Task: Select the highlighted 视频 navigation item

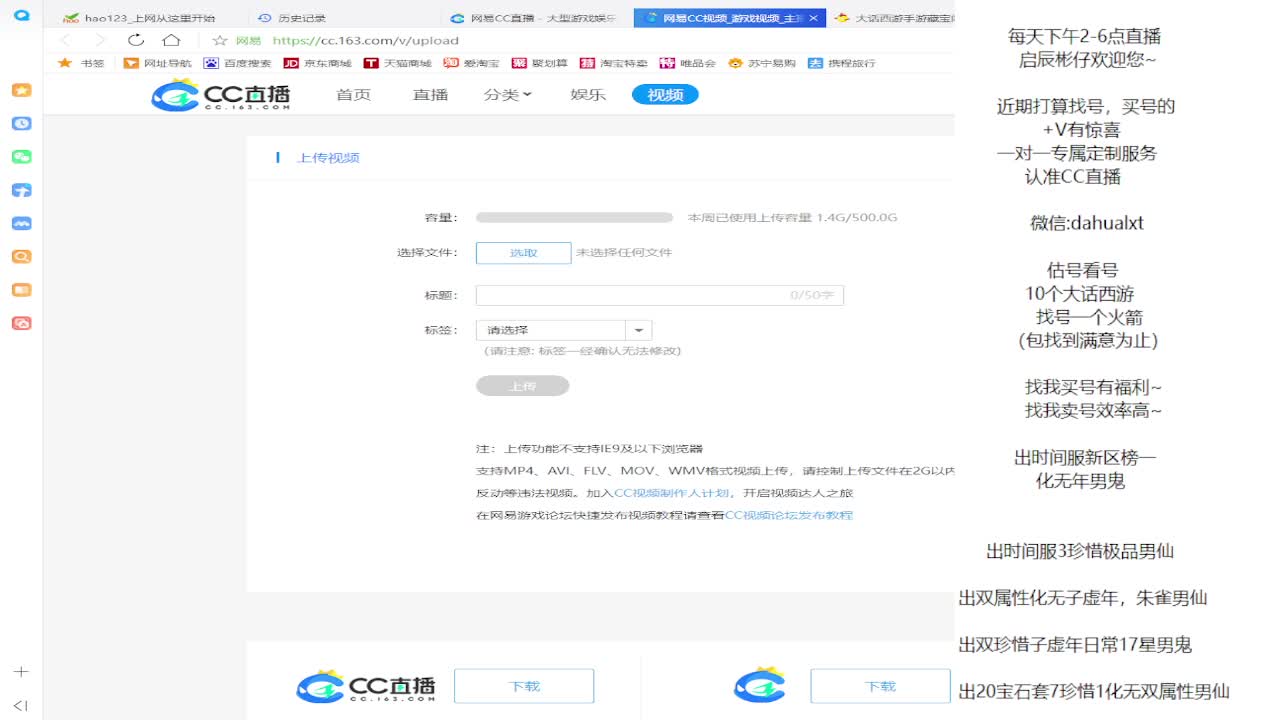Action: tap(665, 95)
